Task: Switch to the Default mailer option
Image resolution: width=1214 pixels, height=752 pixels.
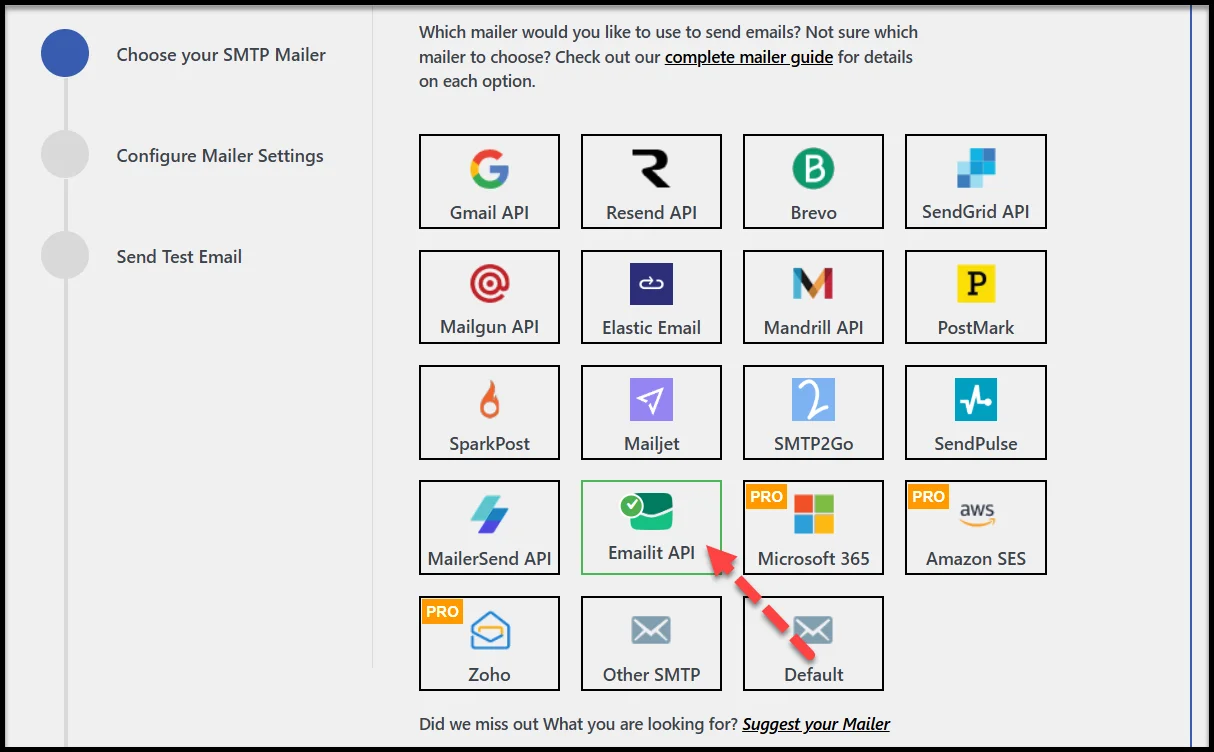Action: click(813, 643)
